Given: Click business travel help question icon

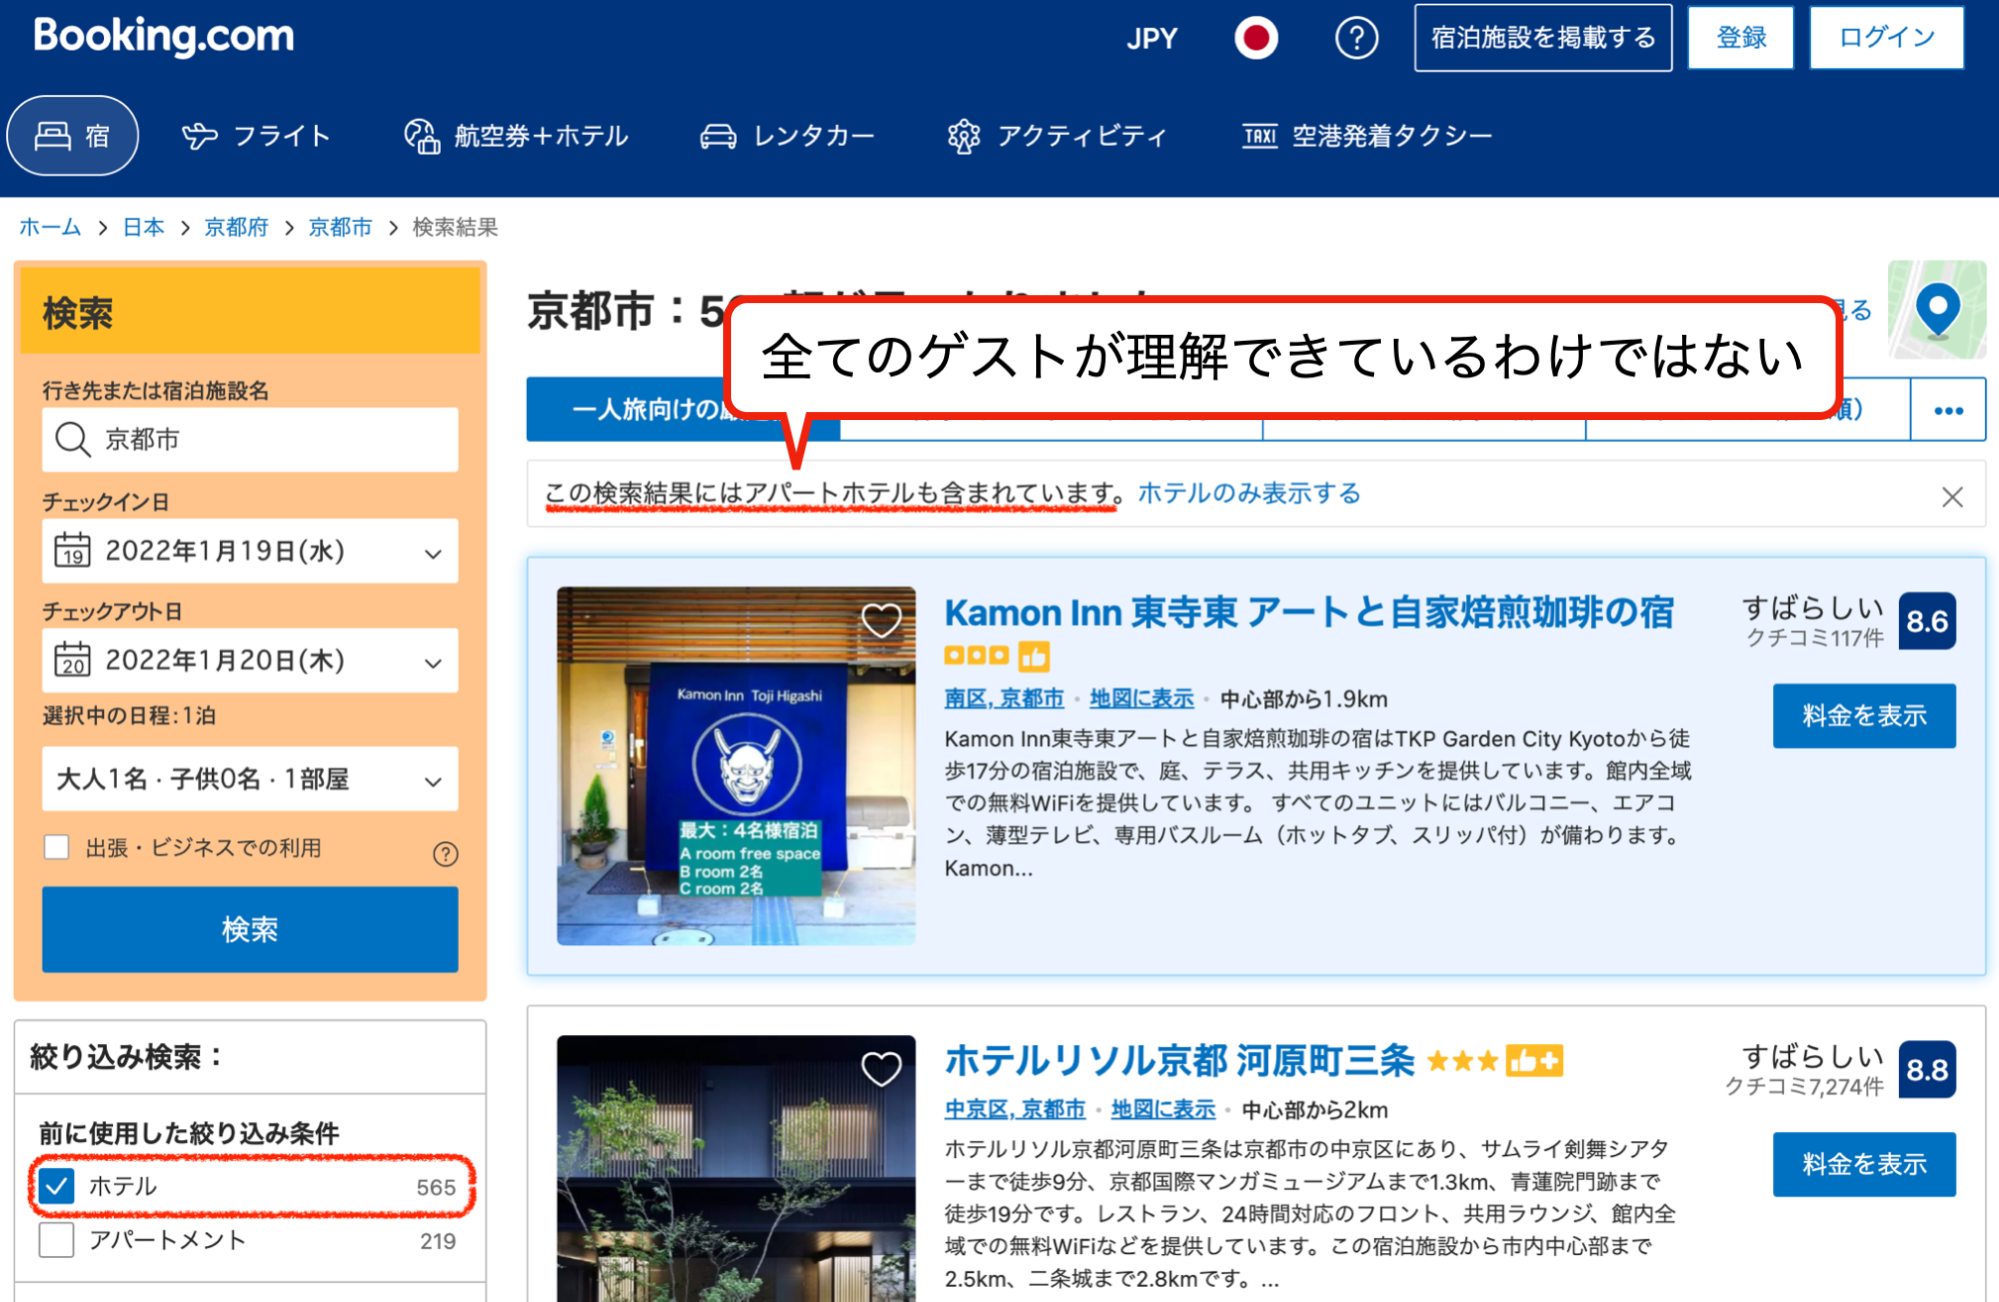Looking at the screenshot, I should [445, 853].
